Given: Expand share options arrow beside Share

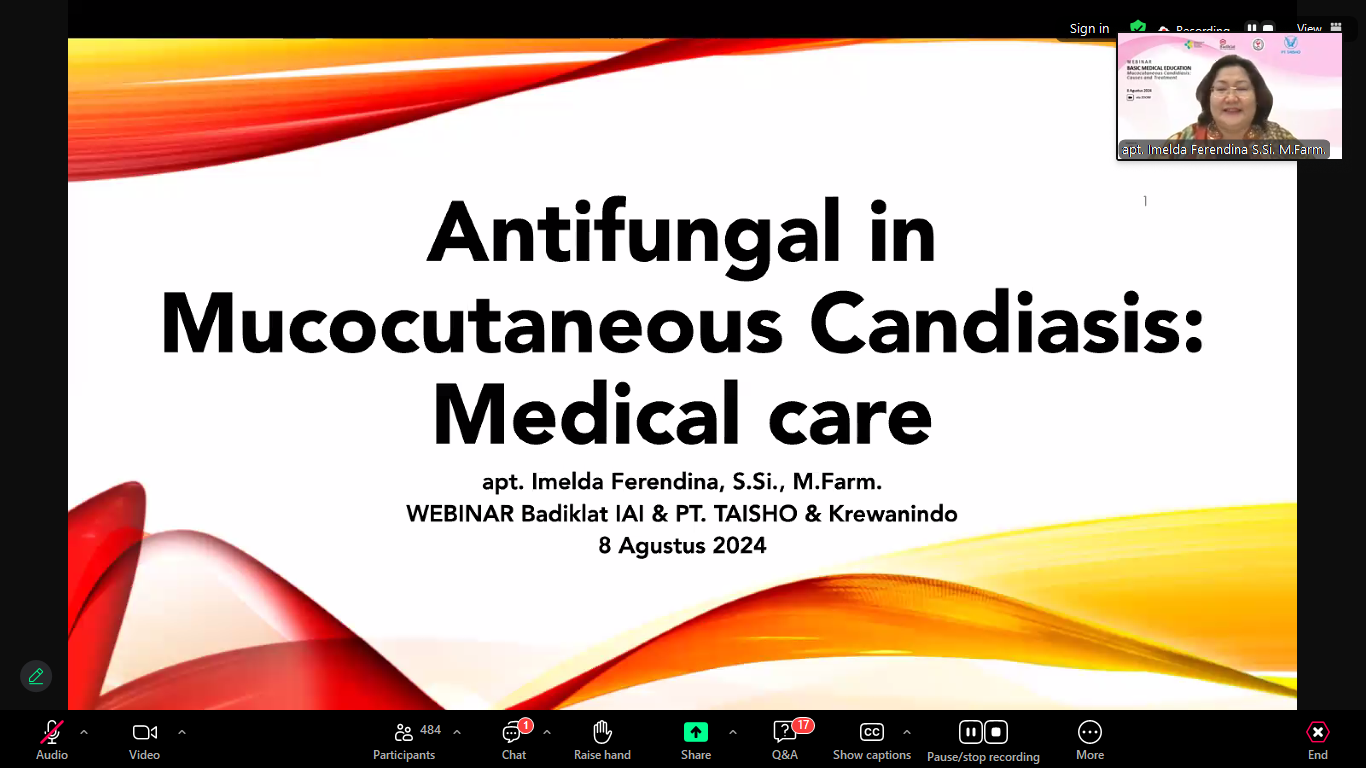Looking at the screenshot, I should [733, 732].
